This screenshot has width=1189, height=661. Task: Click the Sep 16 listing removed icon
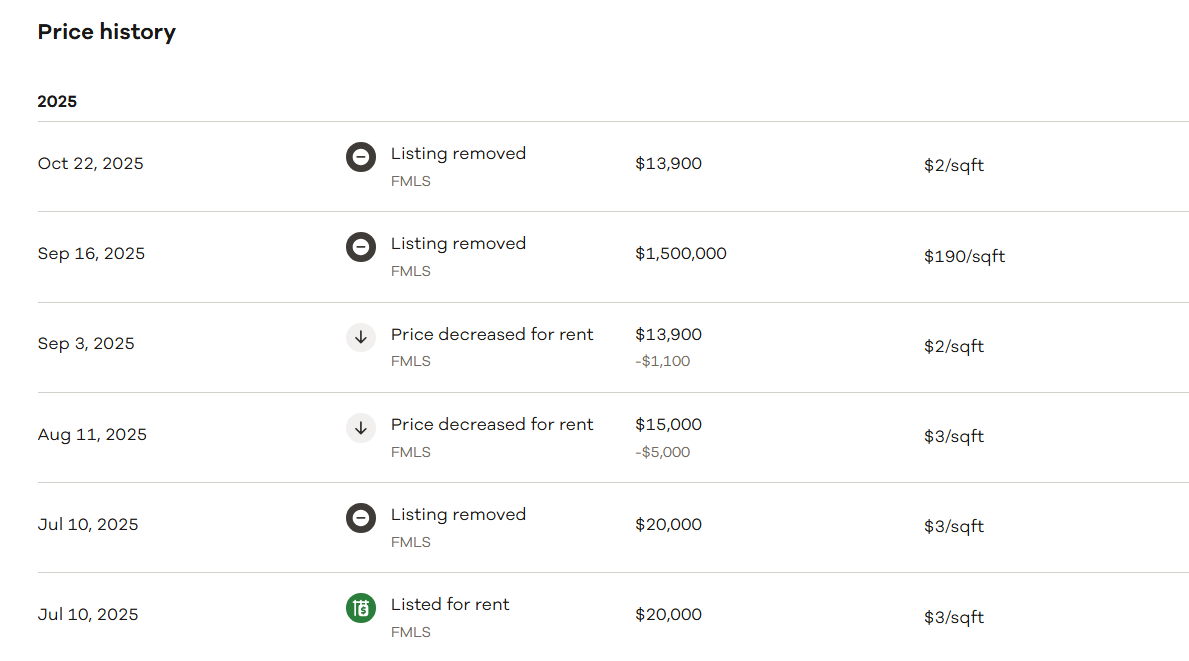[x=361, y=247]
